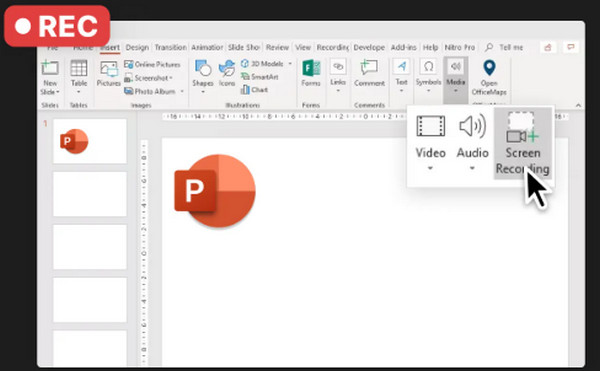Open the Recording tab
600x371 pixels.
[x=333, y=47]
